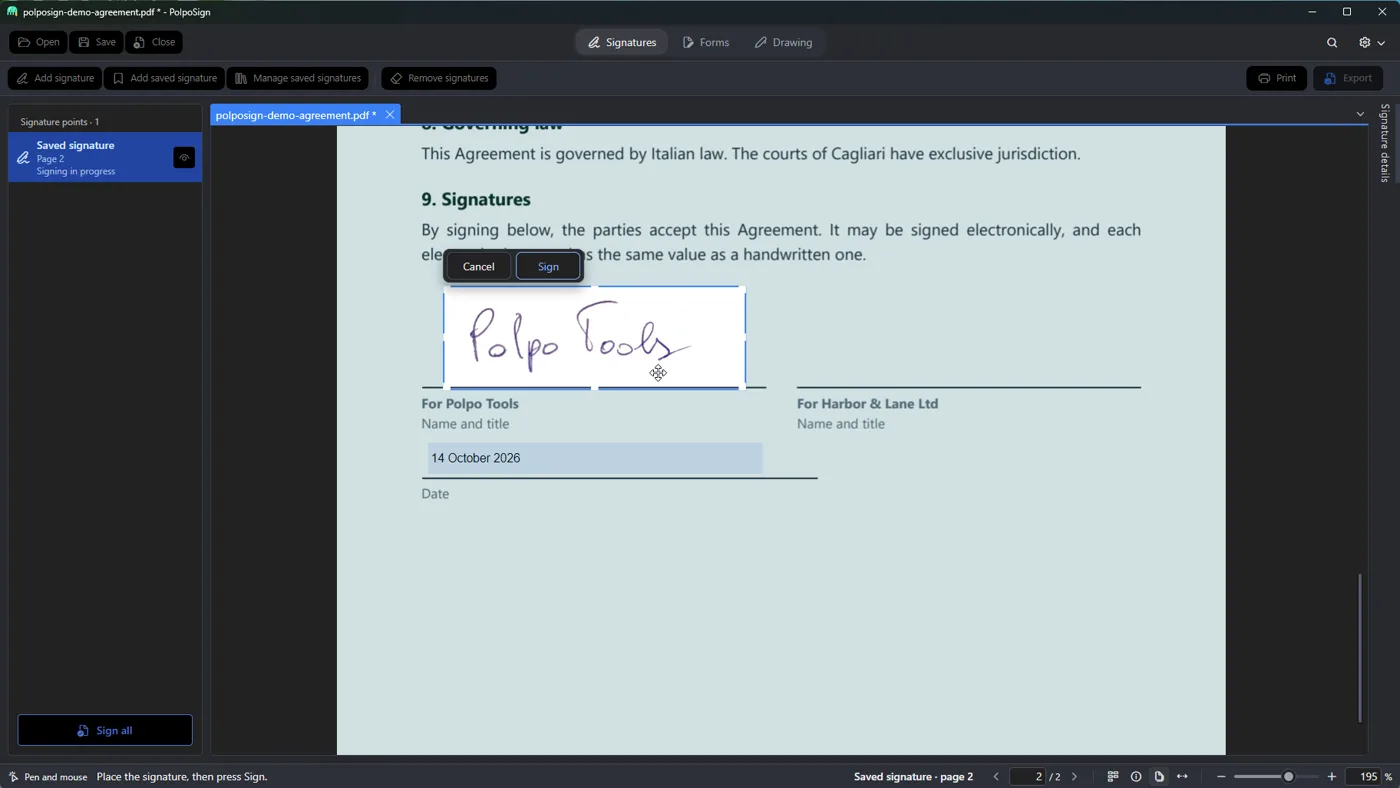Viewport: 1400px width, 788px height.
Task: Switch to the Signatures tab
Action: (622, 42)
